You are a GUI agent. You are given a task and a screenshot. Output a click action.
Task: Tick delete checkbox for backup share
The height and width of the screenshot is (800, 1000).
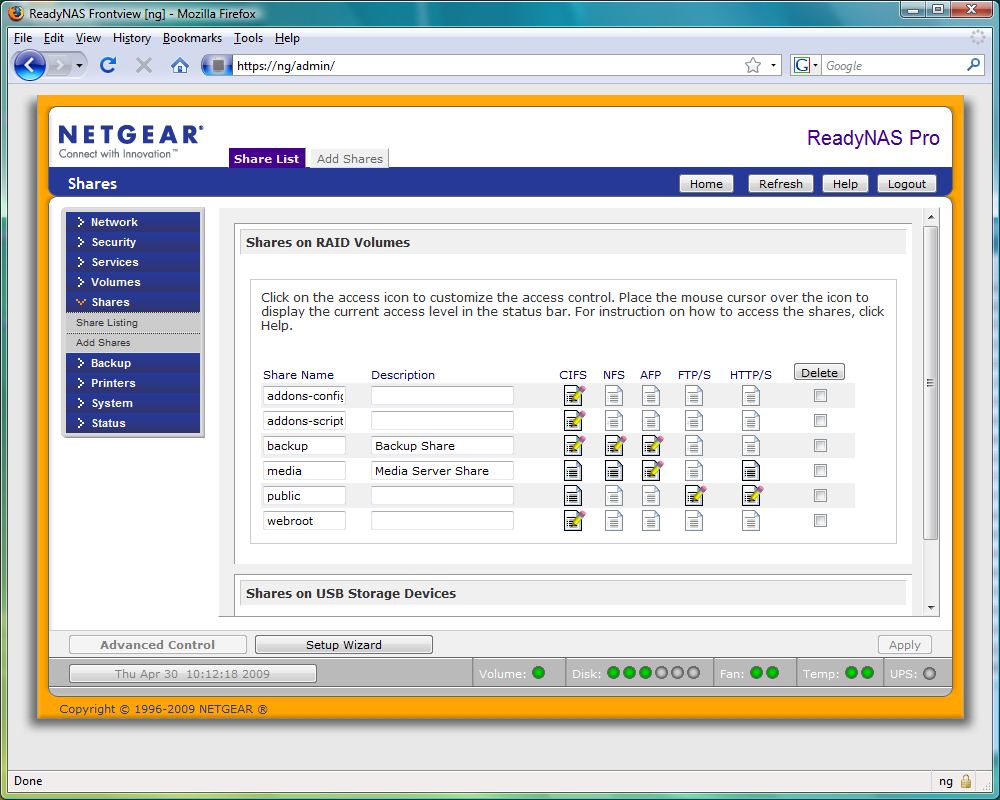[820, 445]
